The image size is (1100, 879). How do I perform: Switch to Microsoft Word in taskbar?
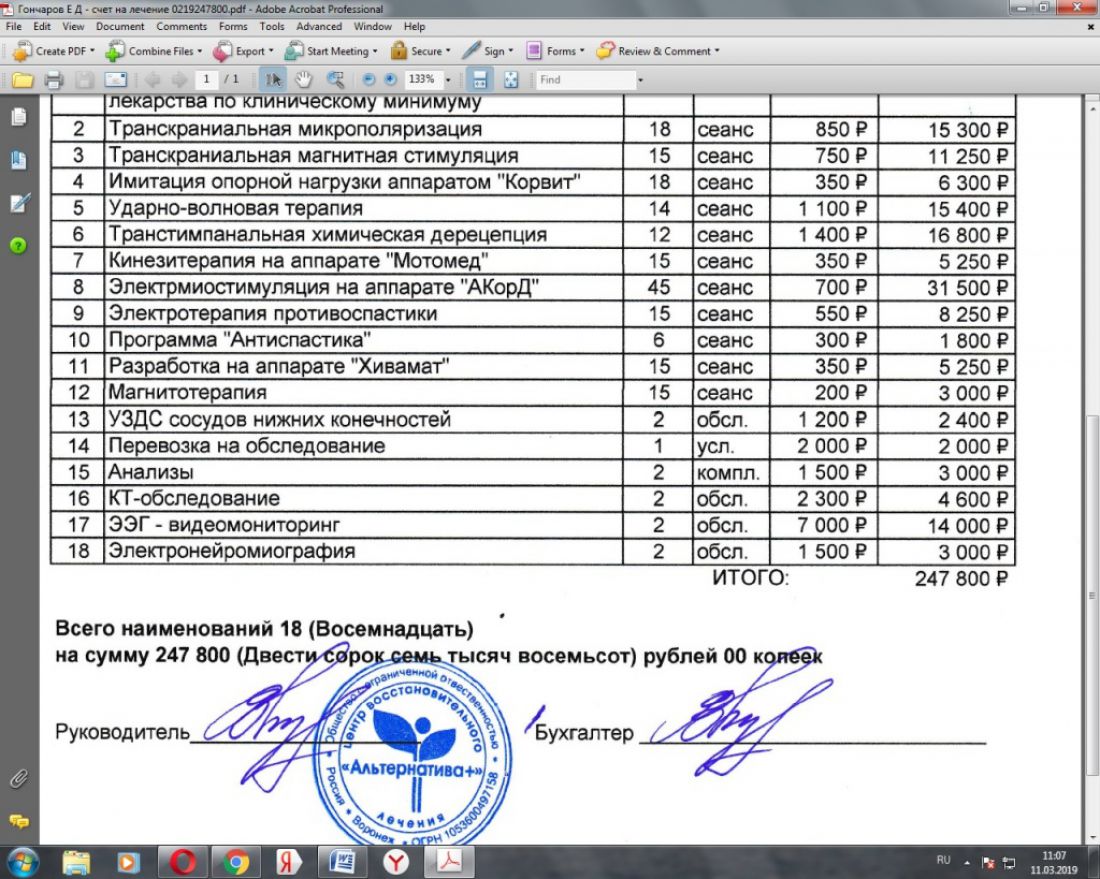tap(342, 862)
